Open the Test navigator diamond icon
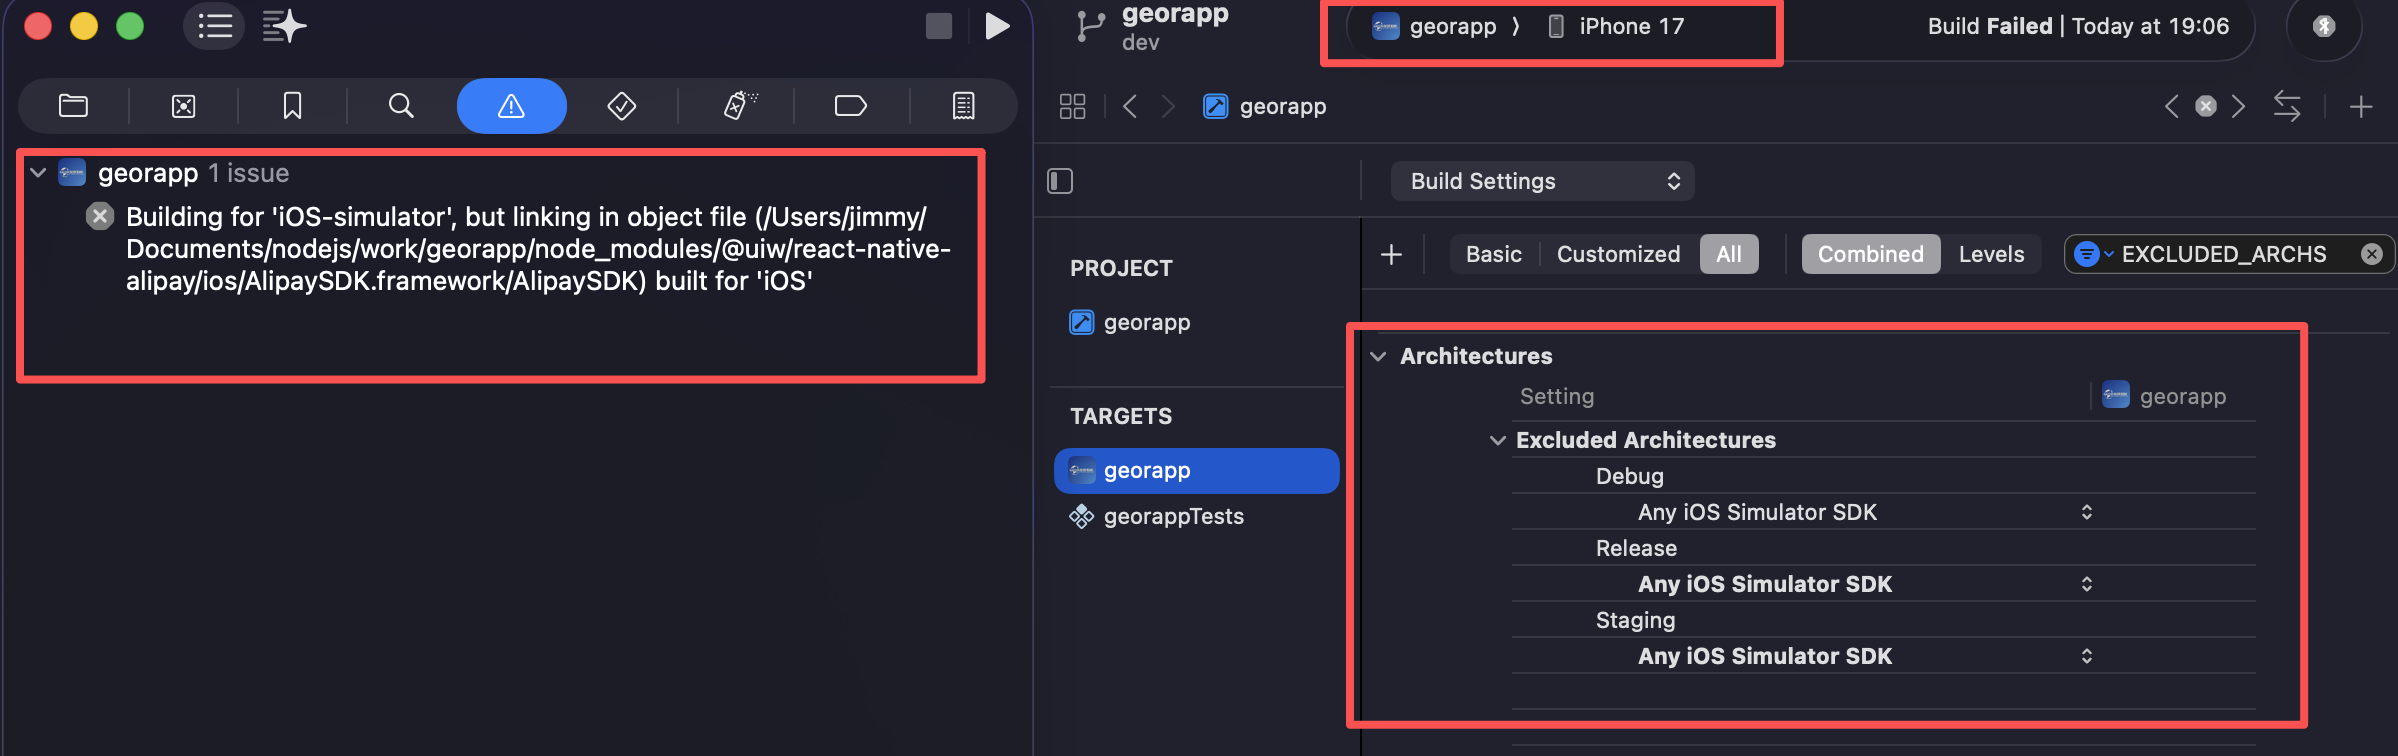 tap(621, 106)
